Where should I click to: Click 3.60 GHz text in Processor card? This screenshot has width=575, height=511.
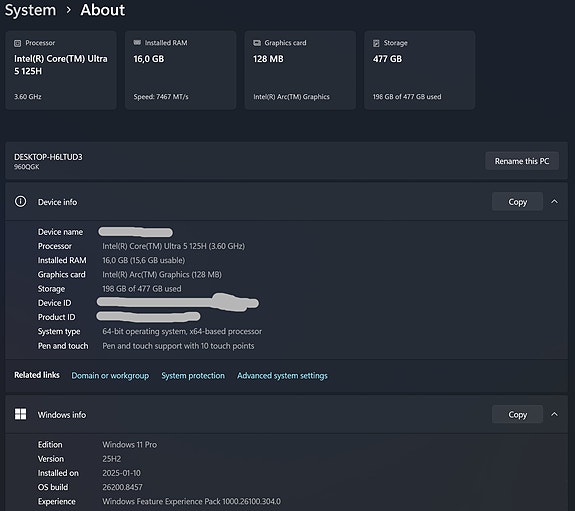[28, 97]
